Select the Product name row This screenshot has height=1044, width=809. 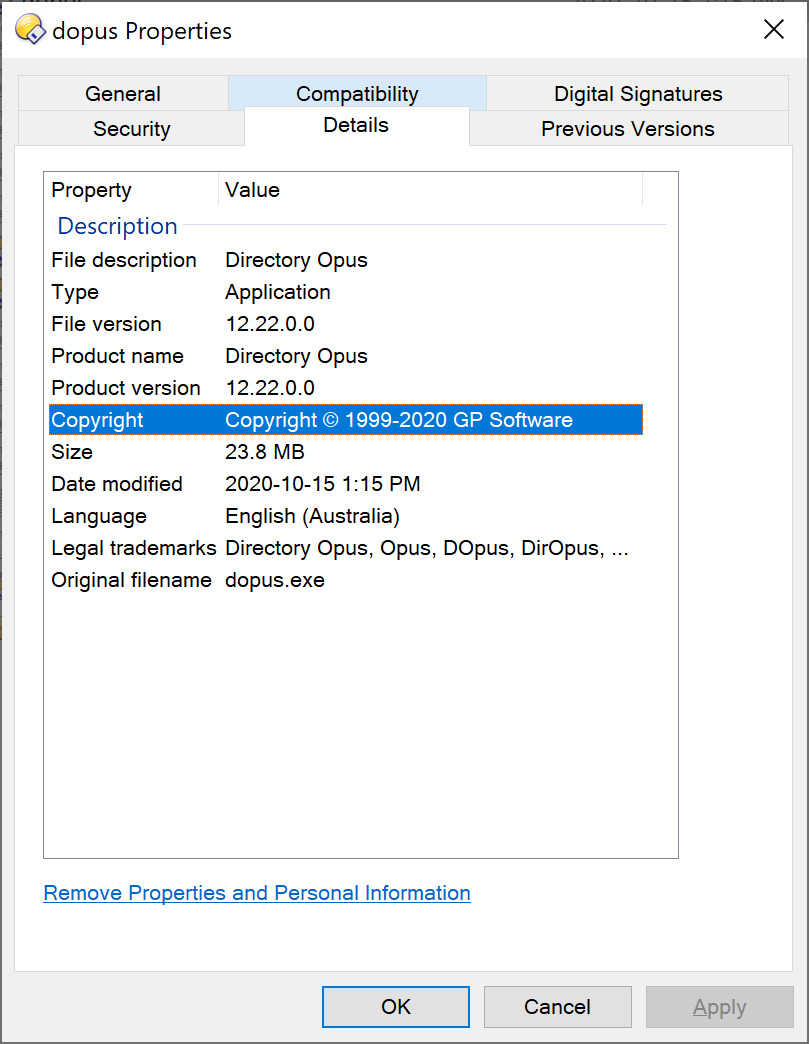[346, 356]
